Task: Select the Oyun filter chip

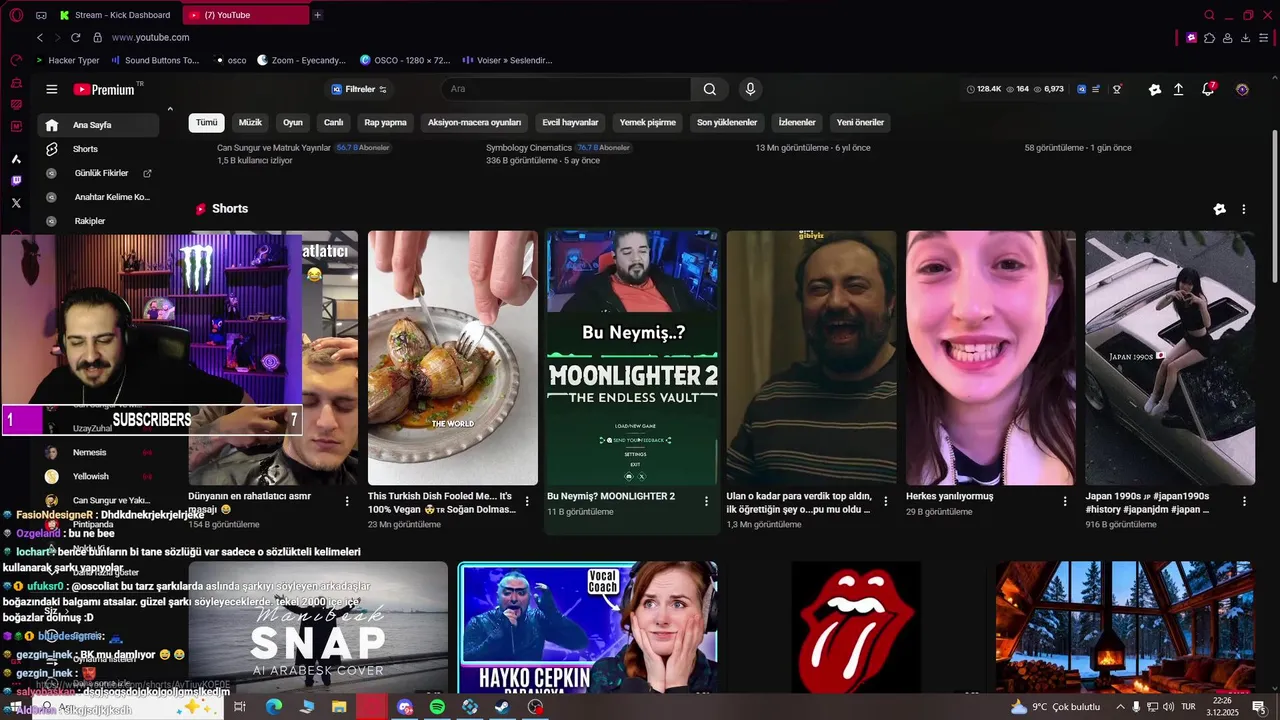Action: point(293,122)
